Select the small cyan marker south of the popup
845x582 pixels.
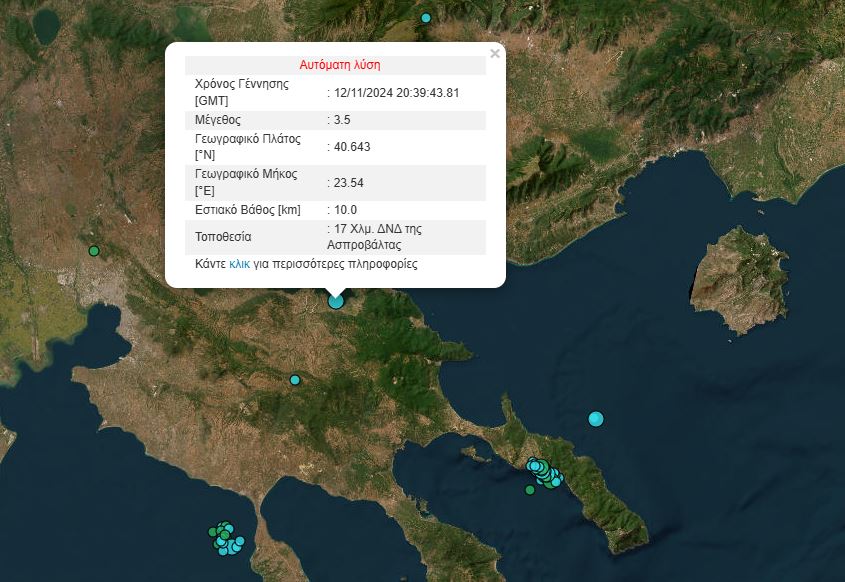coord(295,380)
